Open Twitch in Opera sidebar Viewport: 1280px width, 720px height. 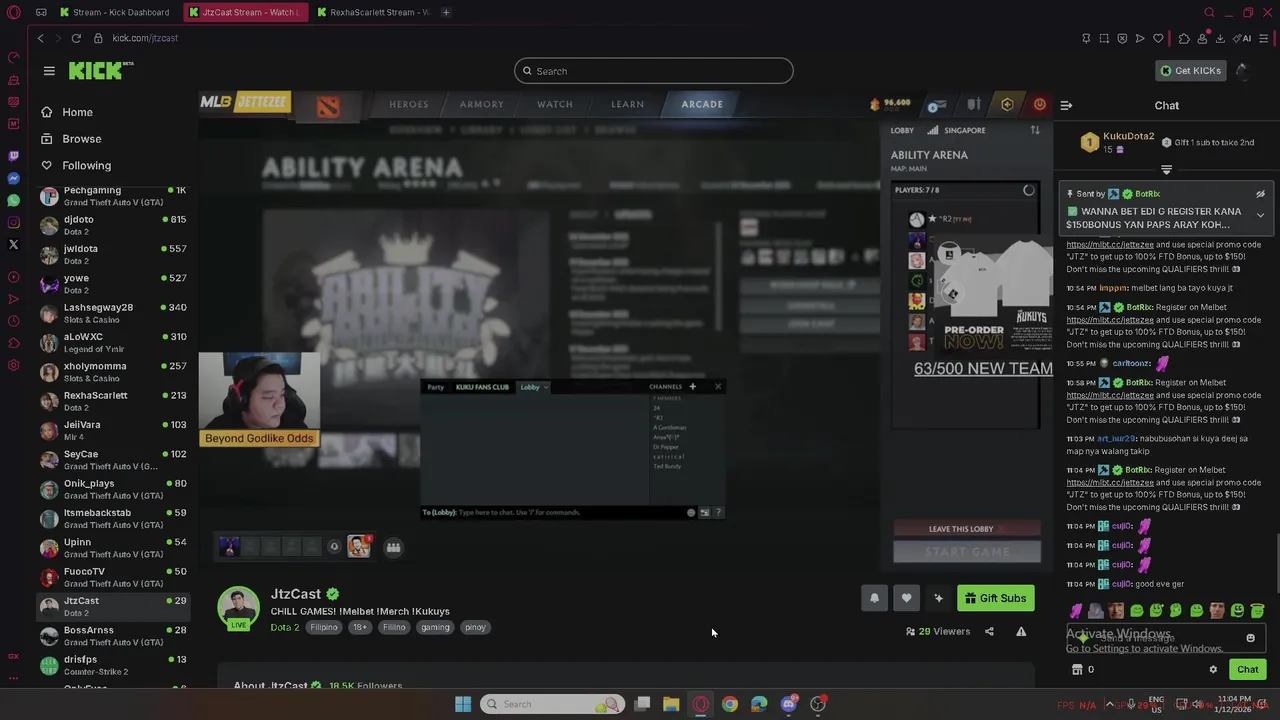(13, 156)
